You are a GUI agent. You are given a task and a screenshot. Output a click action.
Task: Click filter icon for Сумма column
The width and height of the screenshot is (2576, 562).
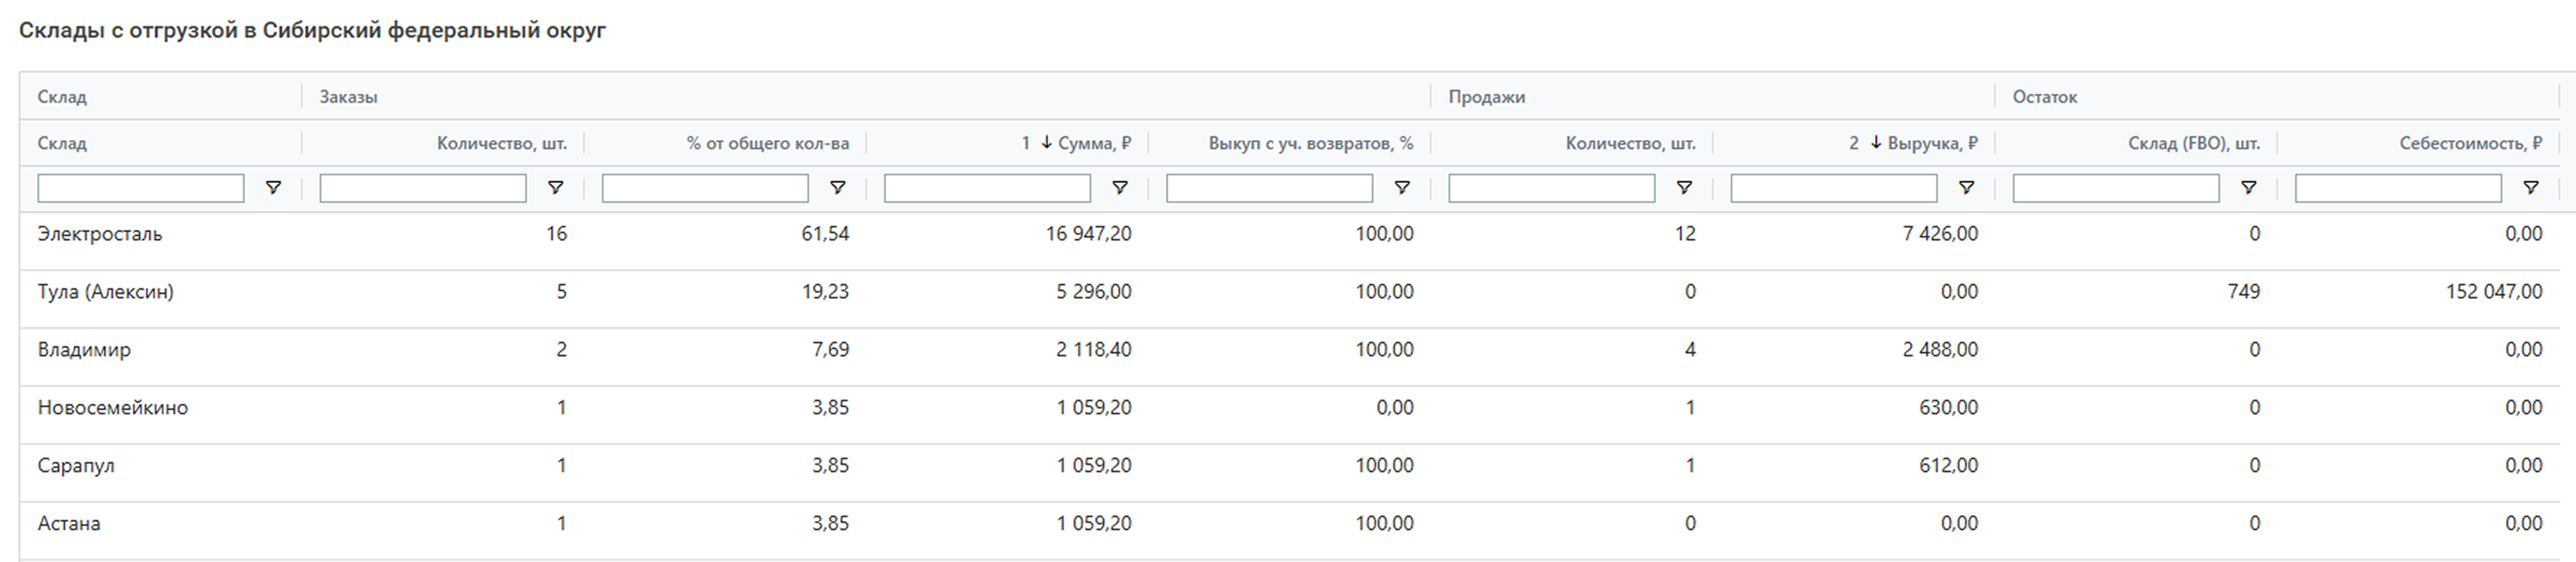click(1119, 188)
